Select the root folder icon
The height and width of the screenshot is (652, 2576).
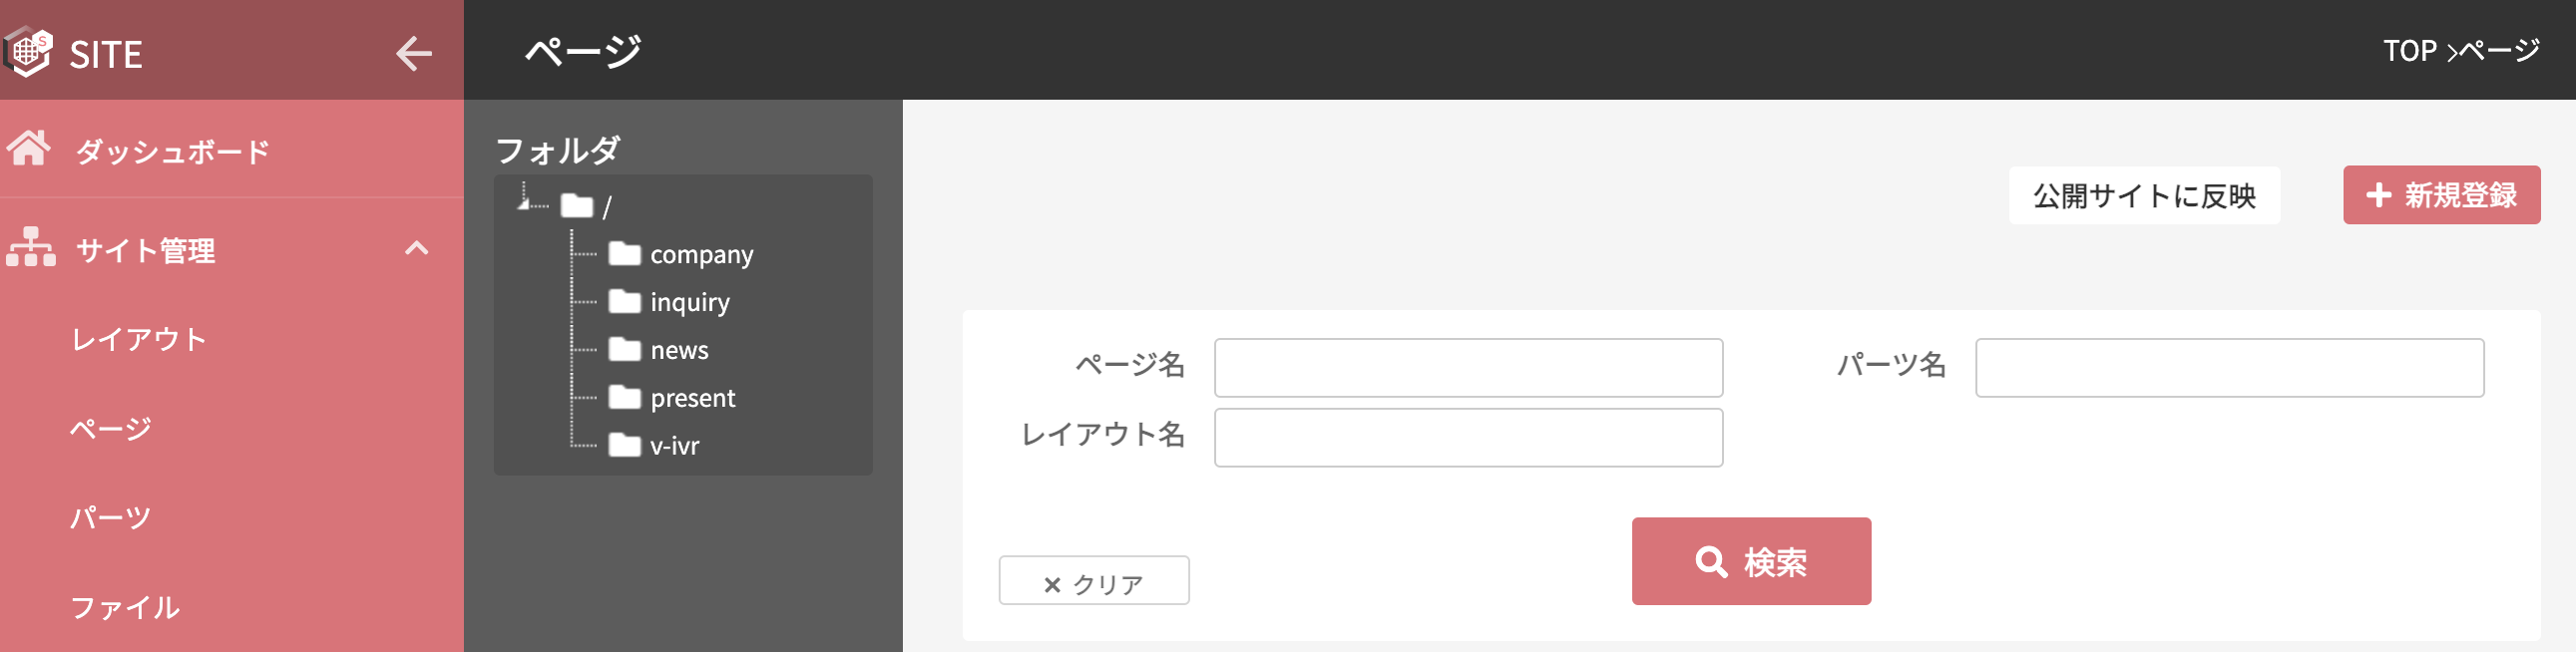pyautogui.click(x=577, y=206)
